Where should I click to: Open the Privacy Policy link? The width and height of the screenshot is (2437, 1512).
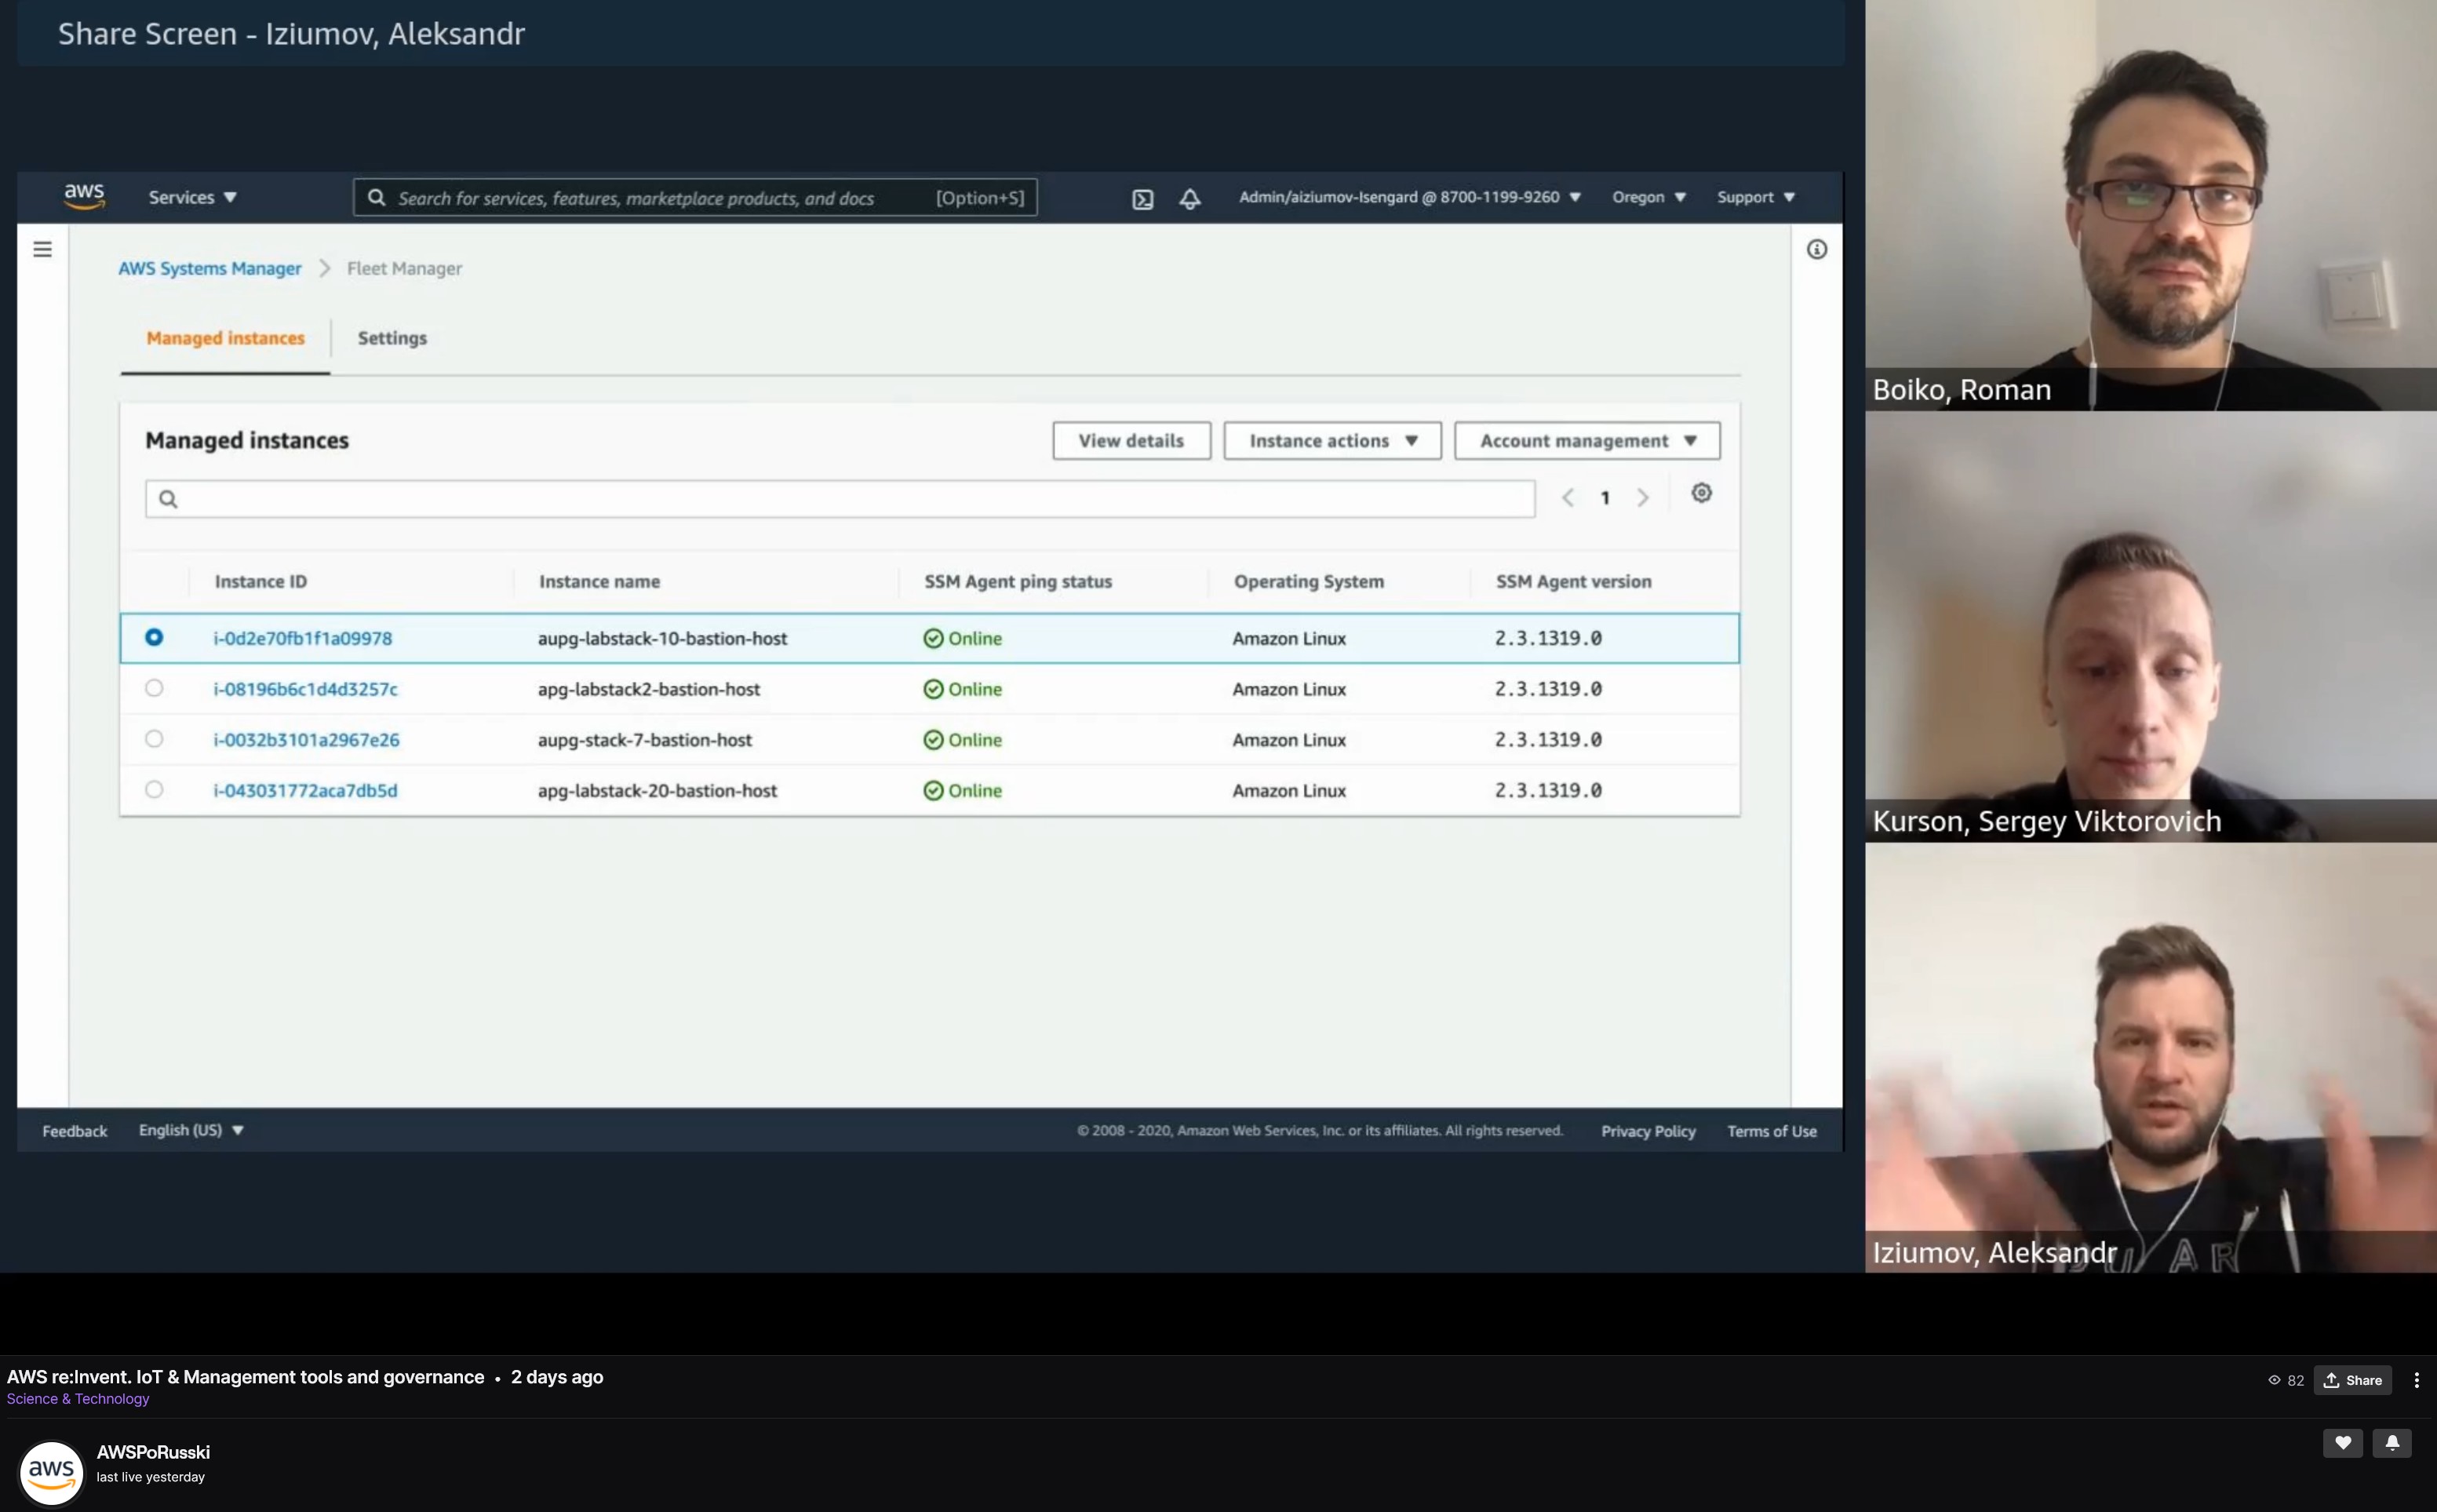point(1648,1131)
